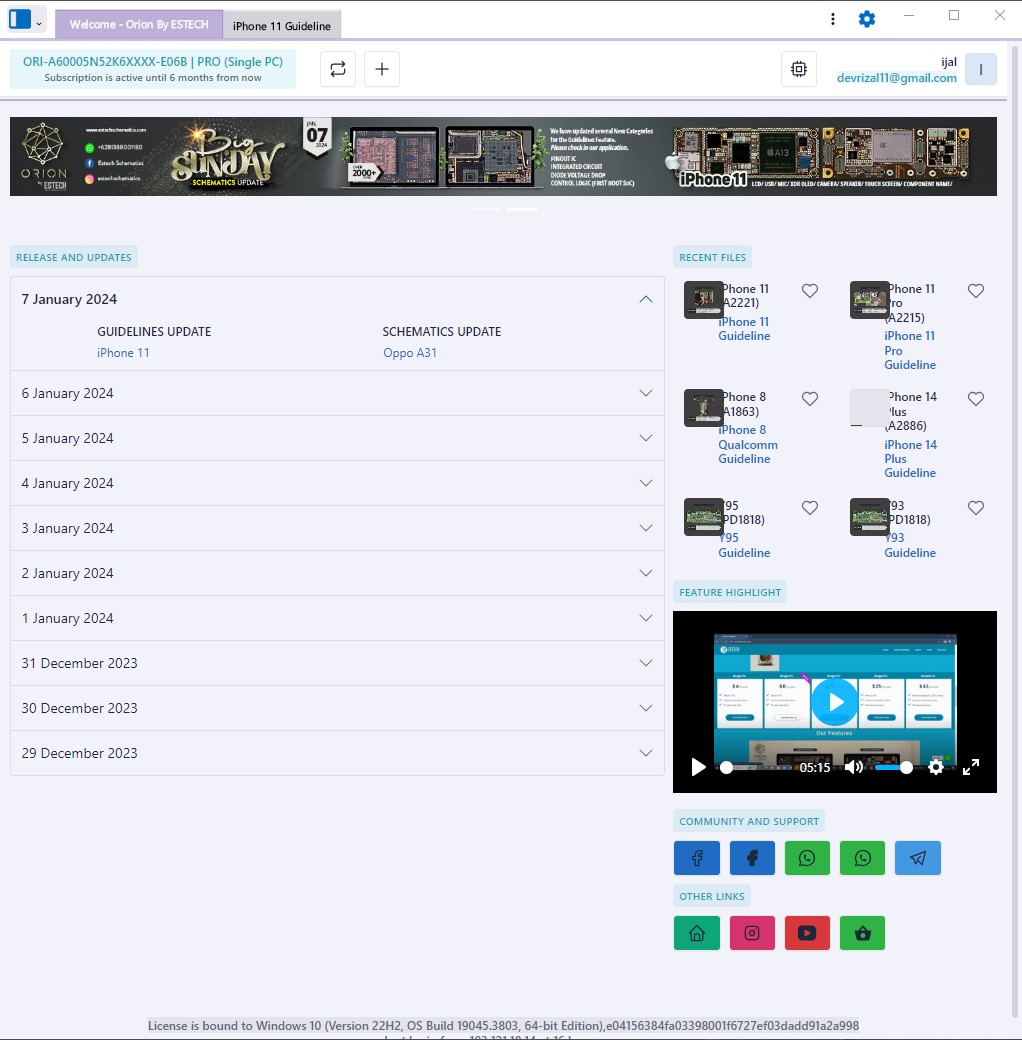Click the plus icon beside license box
Image resolution: width=1022 pixels, height=1040 pixels.
click(381, 69)
